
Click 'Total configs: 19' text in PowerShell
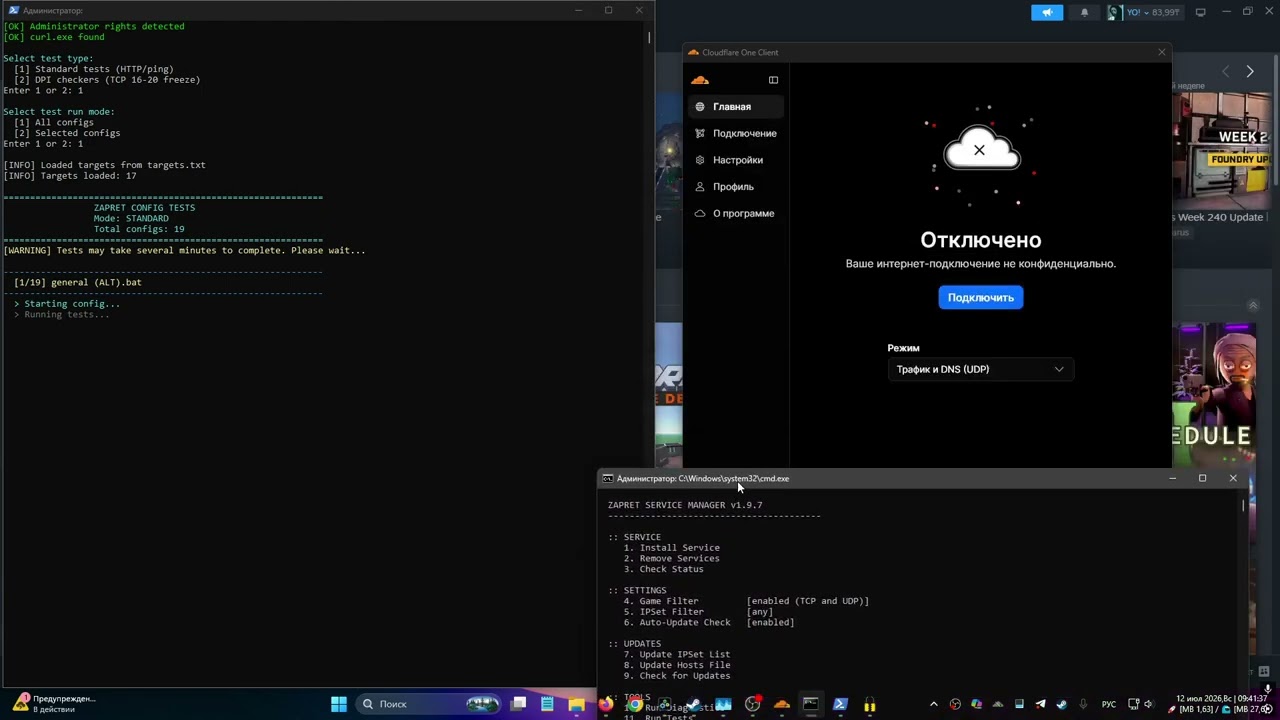tap(139, 229)
